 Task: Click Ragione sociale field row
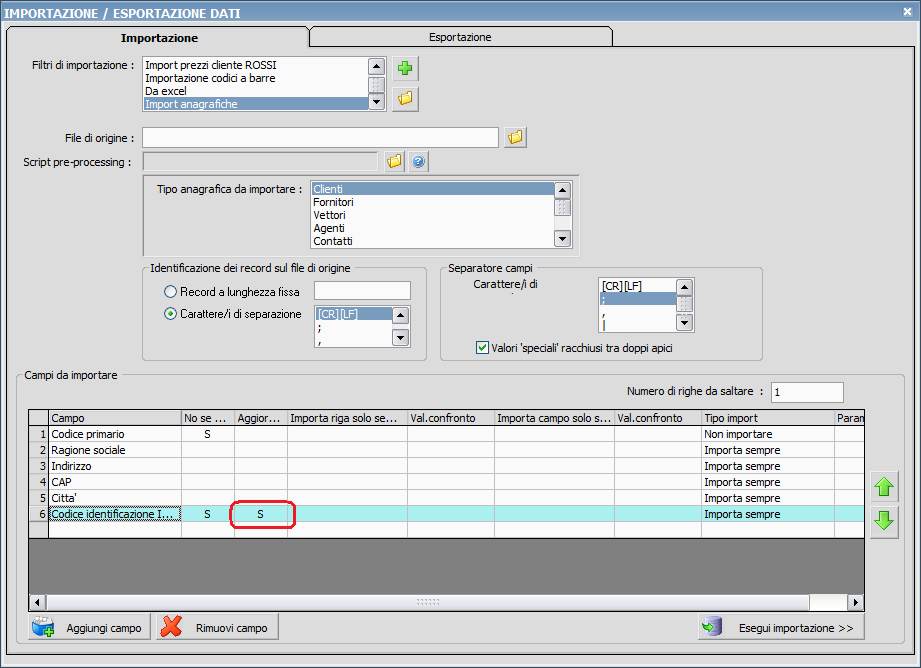coord(115,450)
